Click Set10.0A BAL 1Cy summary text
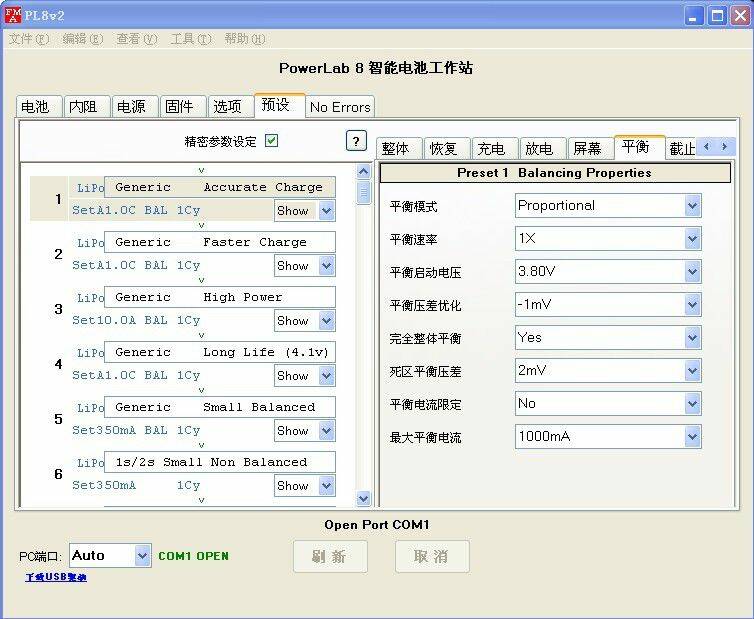Viewport: 754px width, 619px height. [136, 320]
